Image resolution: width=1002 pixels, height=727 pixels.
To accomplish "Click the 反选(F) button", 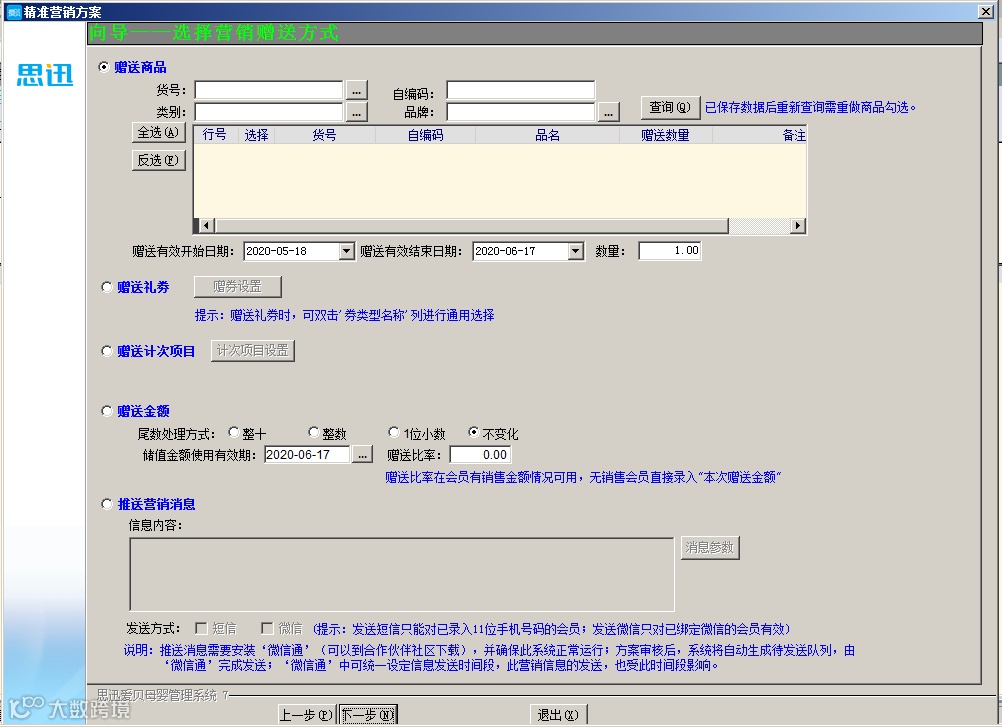I will coord(158,160).
